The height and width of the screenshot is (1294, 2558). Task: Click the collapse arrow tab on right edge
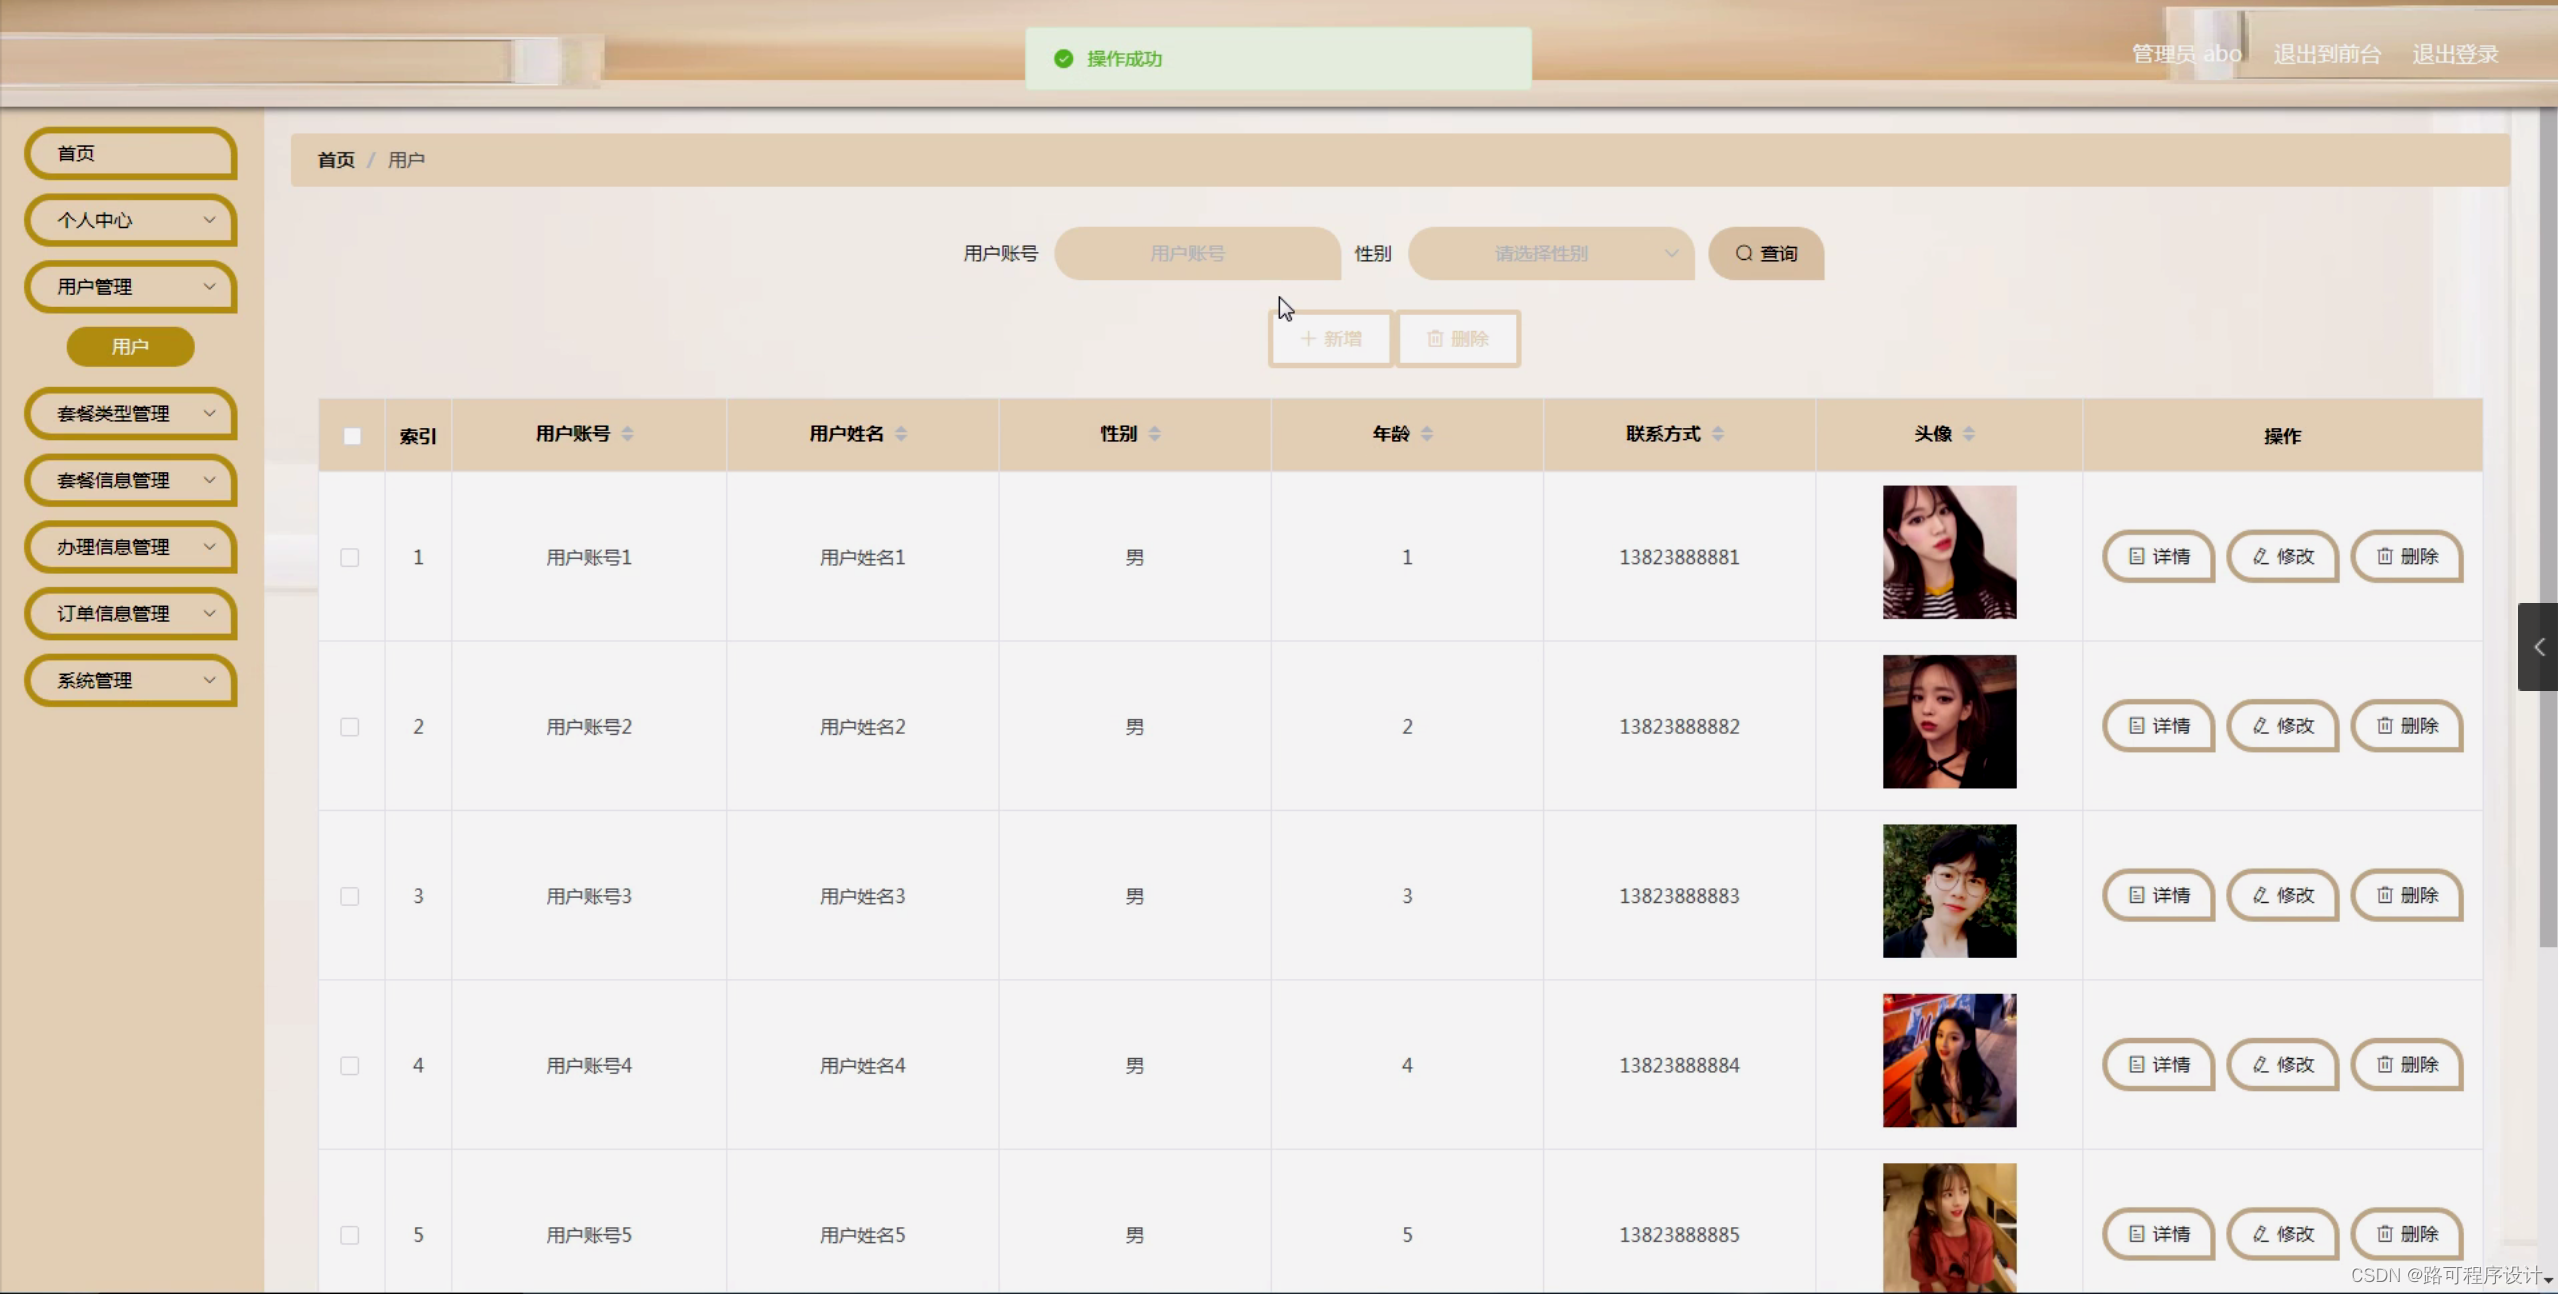(2538, 647)
